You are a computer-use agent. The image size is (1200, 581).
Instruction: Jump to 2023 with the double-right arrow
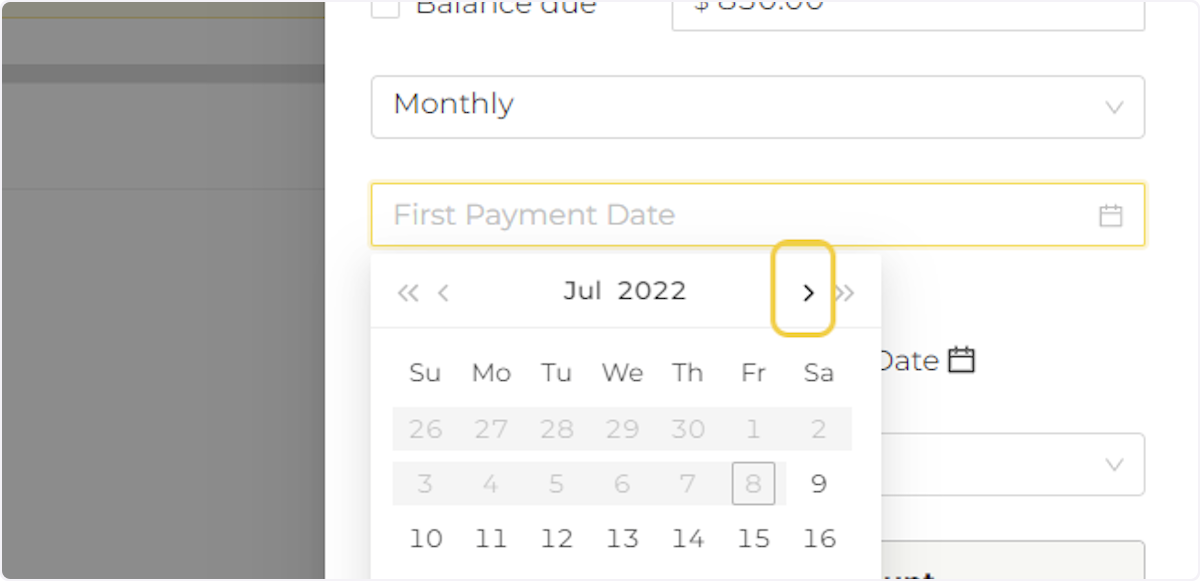tap(845, 292)
